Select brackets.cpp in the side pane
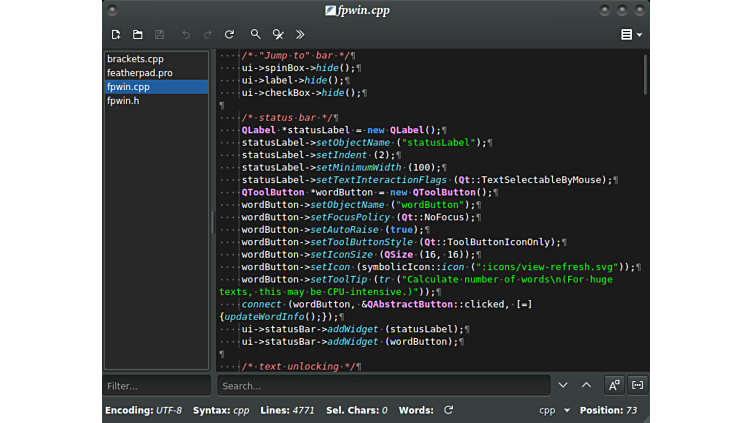752x423 pixels. pos(135,59)
